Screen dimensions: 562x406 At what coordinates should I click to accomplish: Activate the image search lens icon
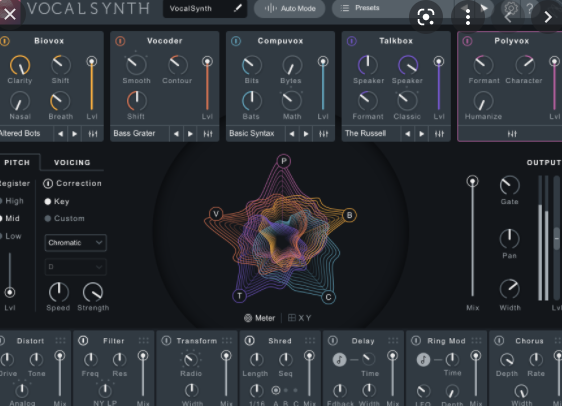coord(426,16)
